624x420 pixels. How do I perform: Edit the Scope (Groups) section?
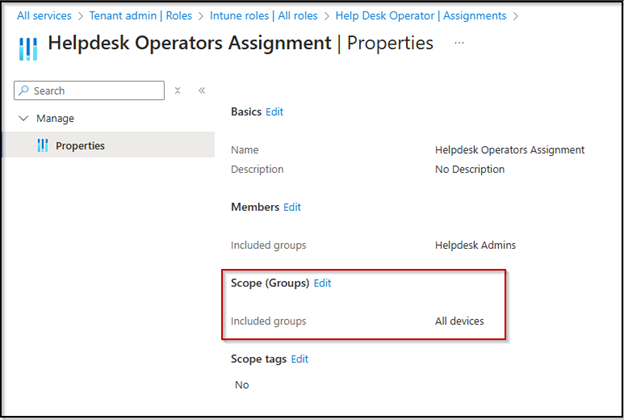322,283
